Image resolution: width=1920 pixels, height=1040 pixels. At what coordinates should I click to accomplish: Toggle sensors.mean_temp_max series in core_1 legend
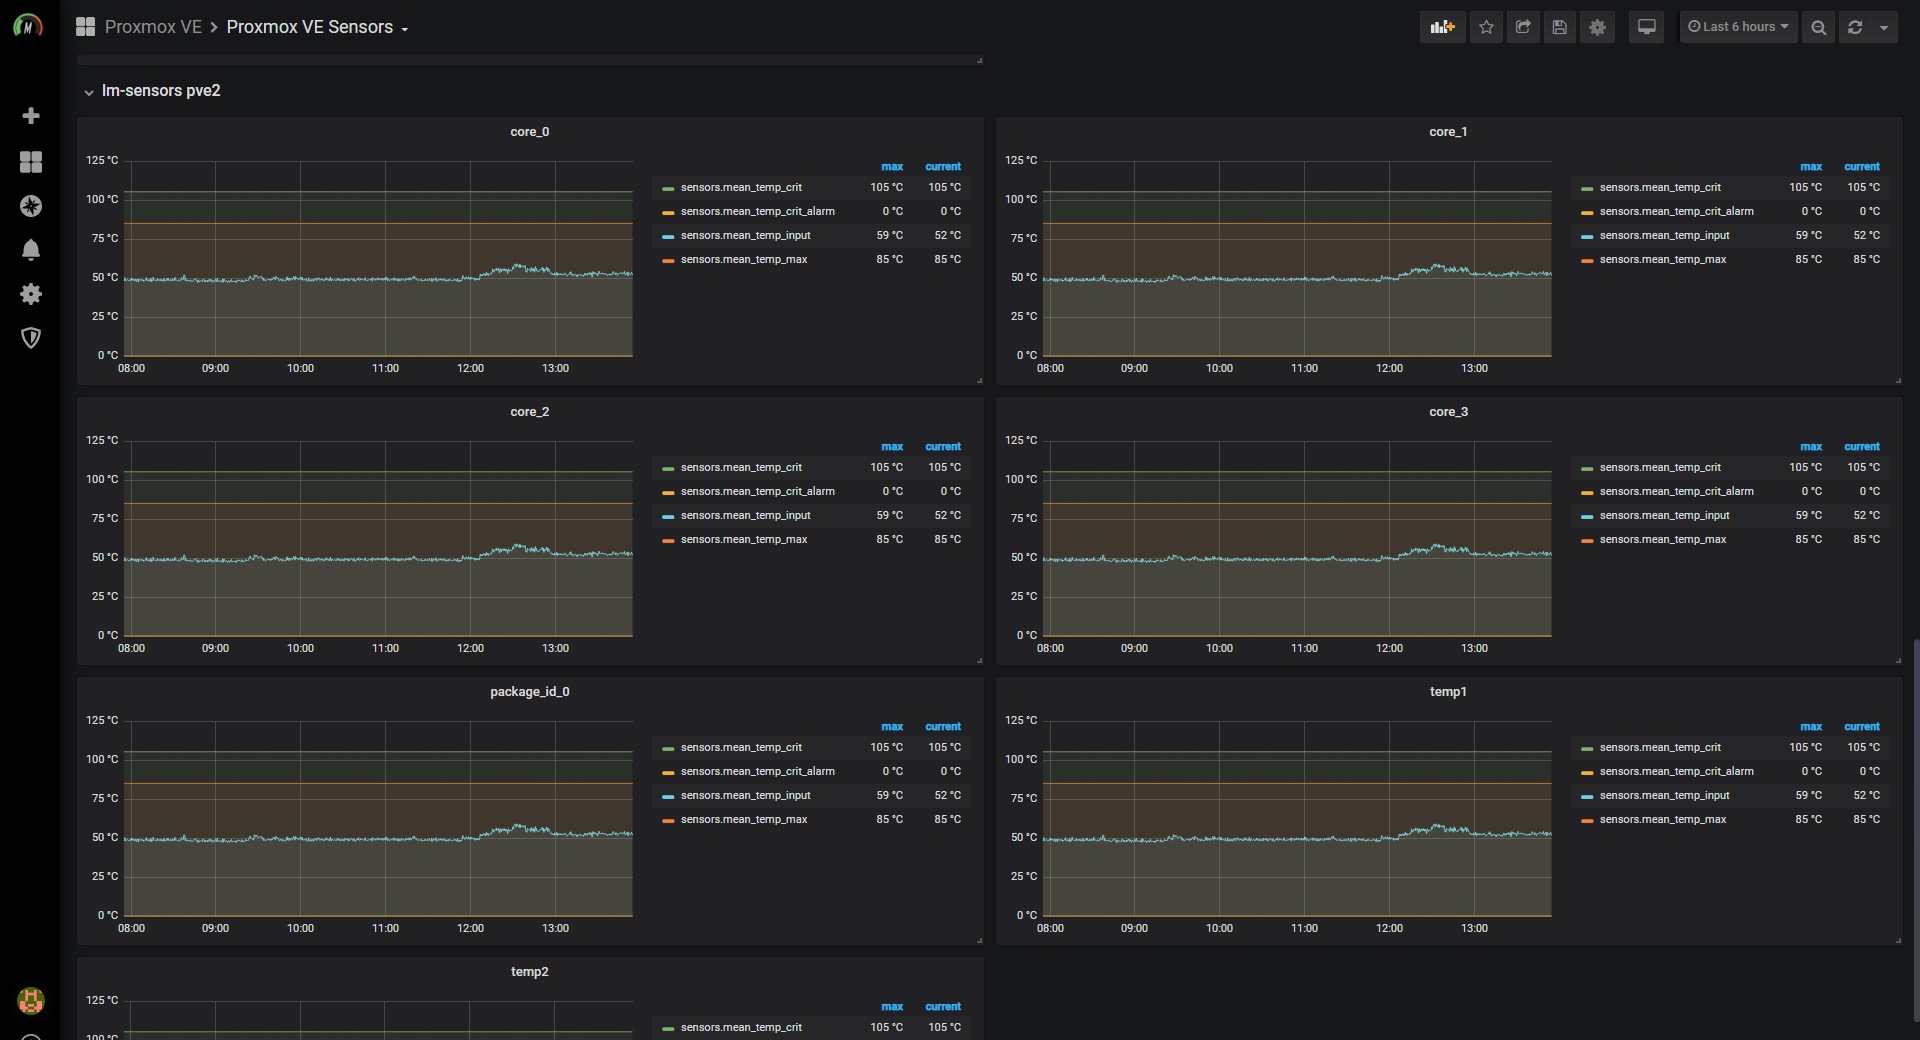1663,260
